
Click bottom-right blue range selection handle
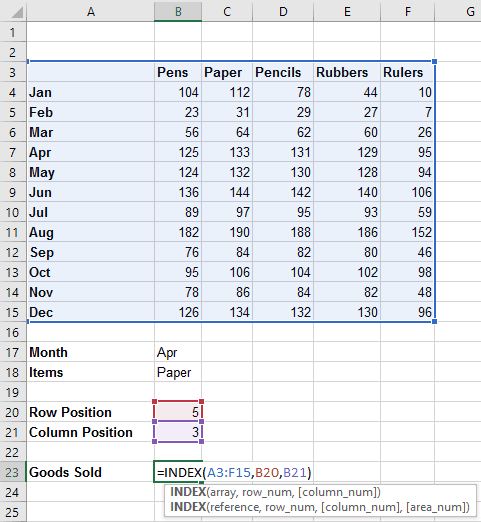click(434, 321)
